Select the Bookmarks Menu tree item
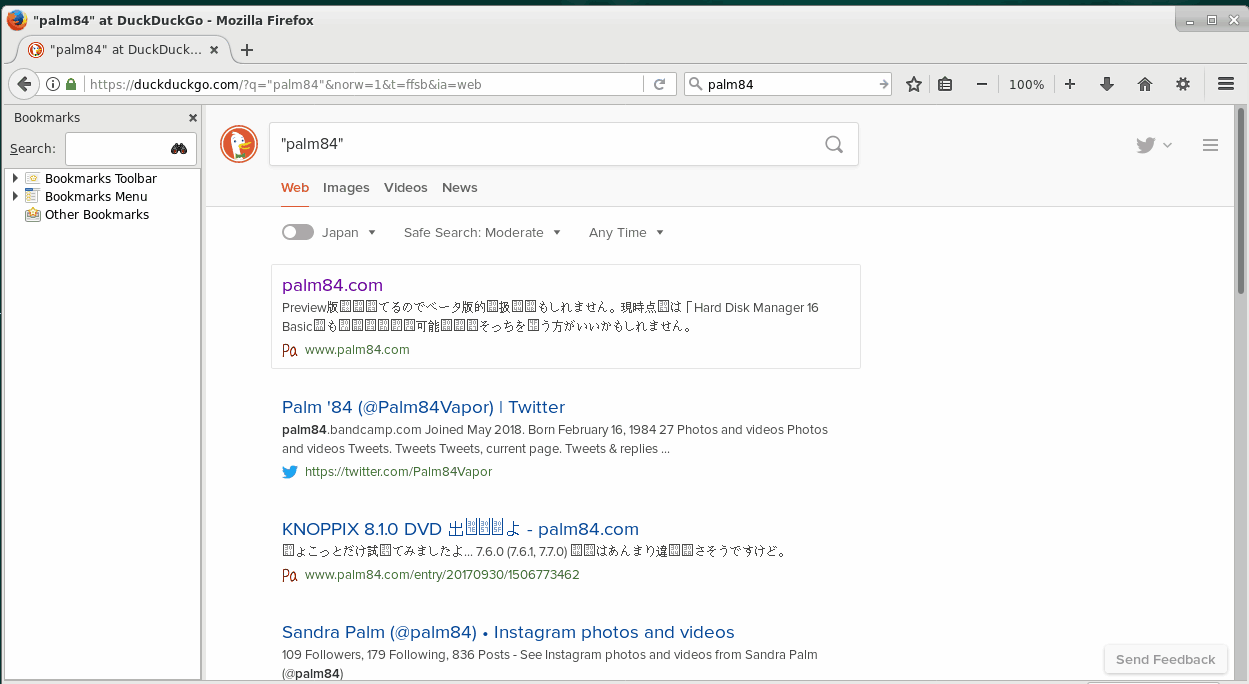 click(96, 196)
